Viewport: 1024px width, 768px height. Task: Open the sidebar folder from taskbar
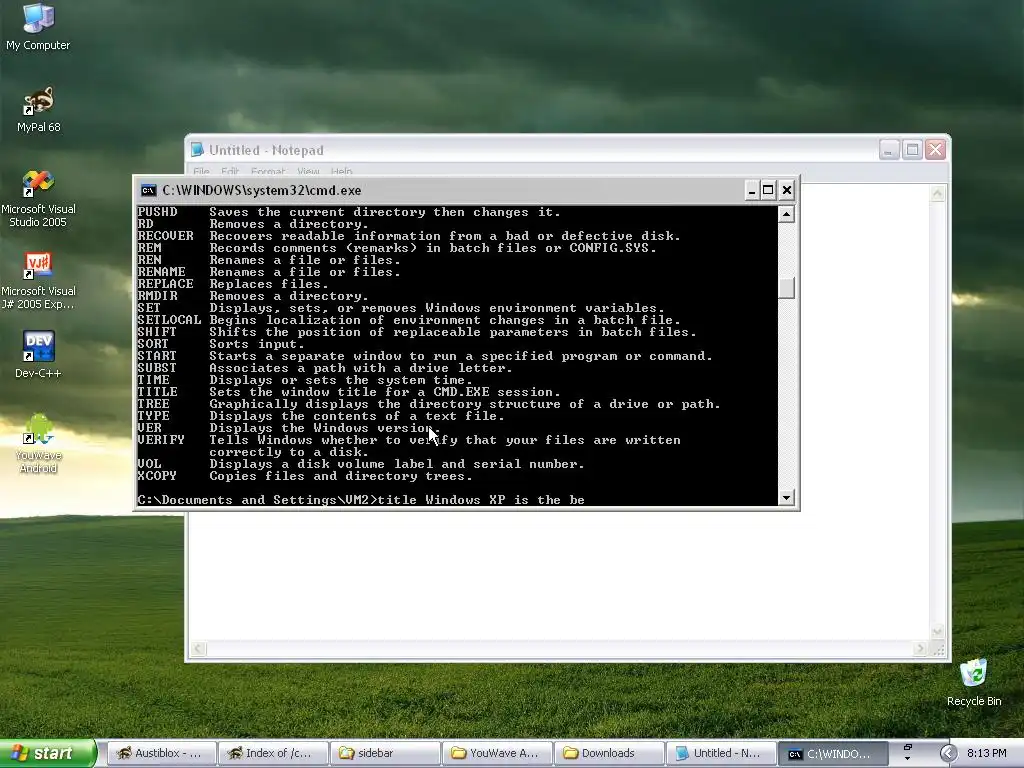tap(384, 753)
